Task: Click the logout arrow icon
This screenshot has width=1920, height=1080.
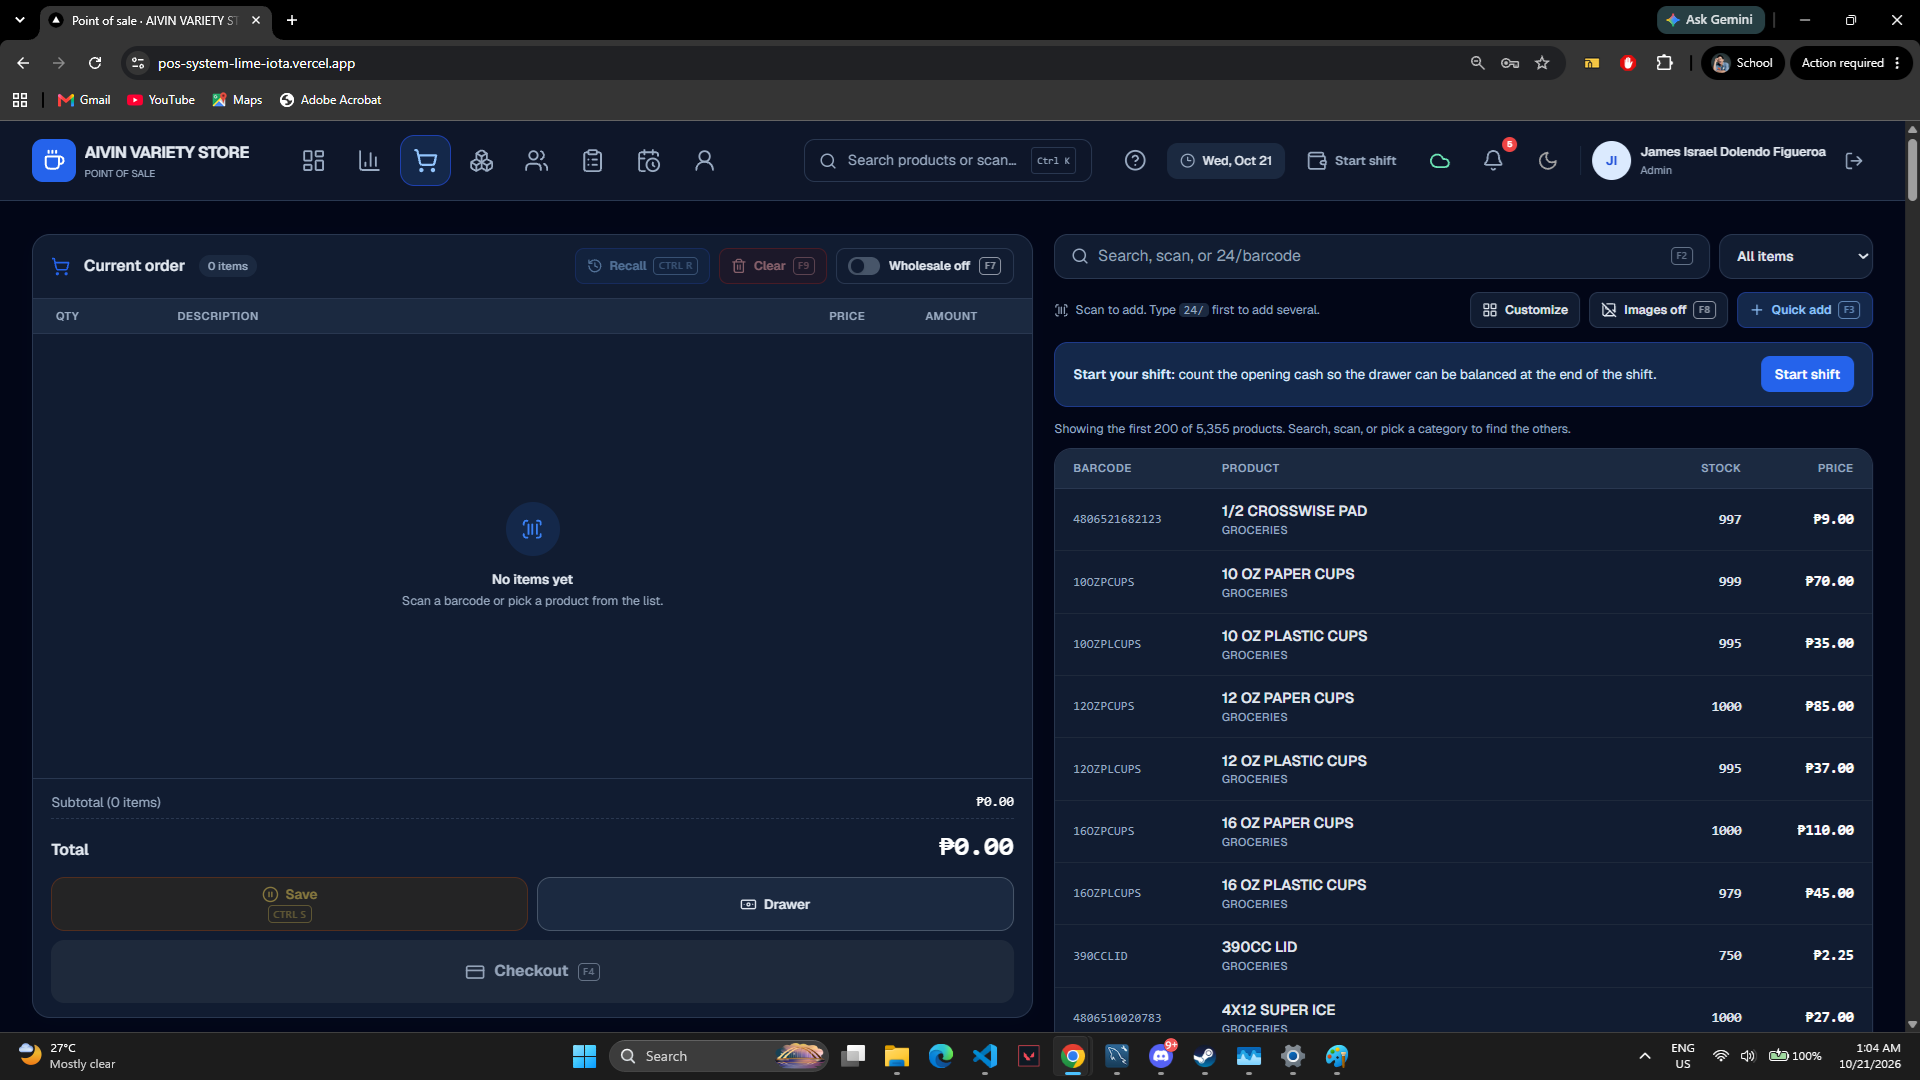Action: coord(1854,161)
